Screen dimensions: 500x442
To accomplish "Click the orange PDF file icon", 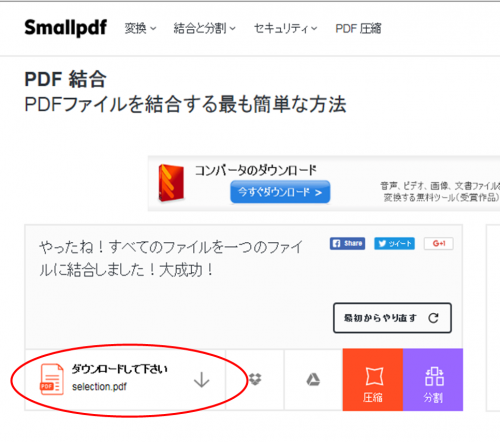I will pyautogui.click(x=52, y=379).
